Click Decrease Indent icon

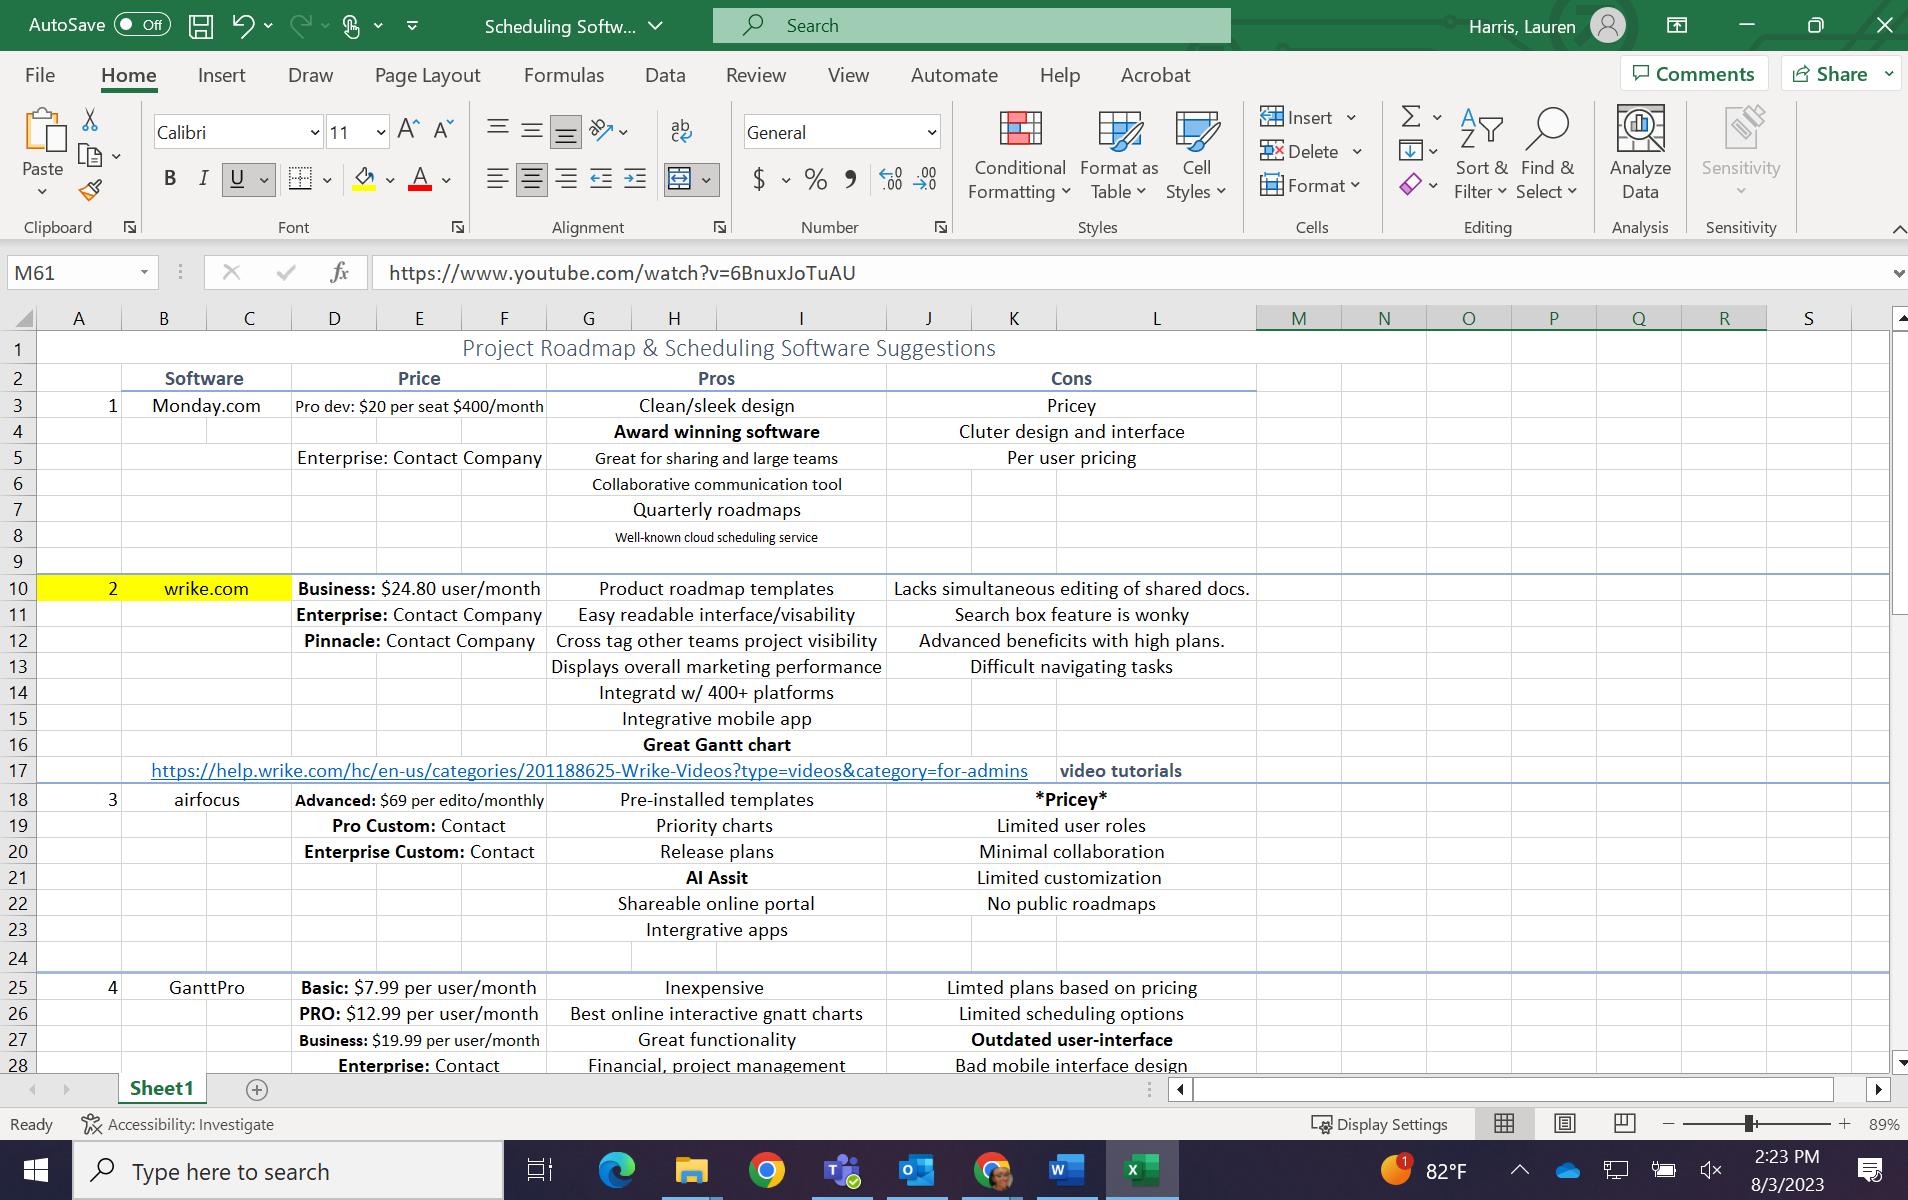(x=601, y=179)
